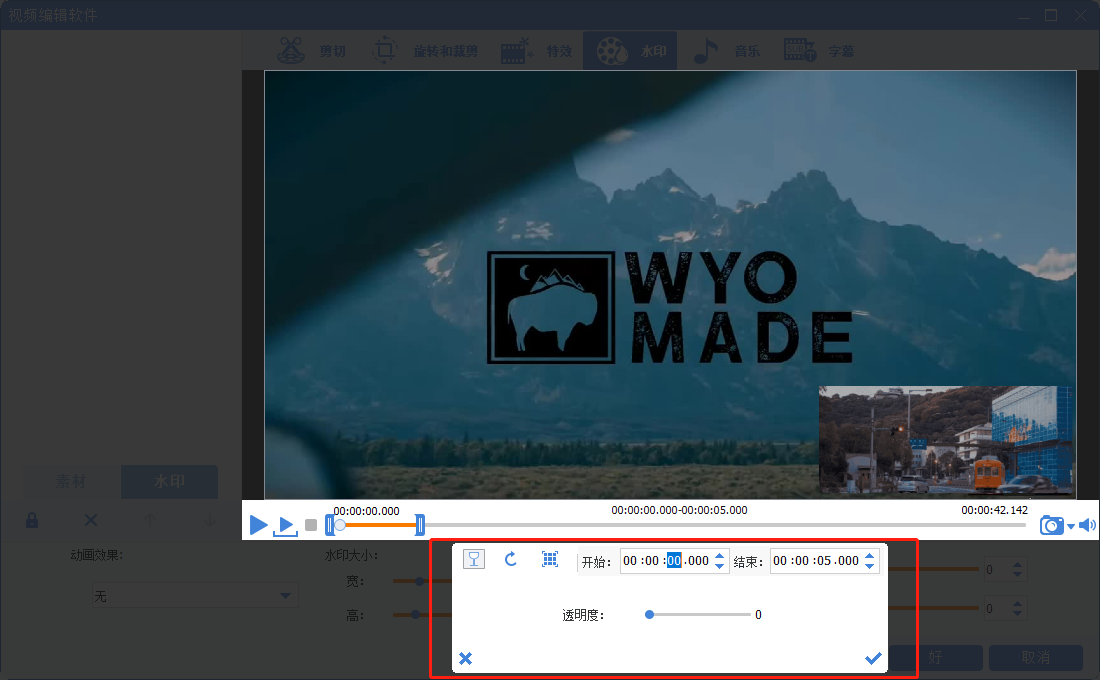Image resolution: width=1100 pixels, height=680 pixels.
Task: Take a snapshot with camera icon
Action: 1052,525
